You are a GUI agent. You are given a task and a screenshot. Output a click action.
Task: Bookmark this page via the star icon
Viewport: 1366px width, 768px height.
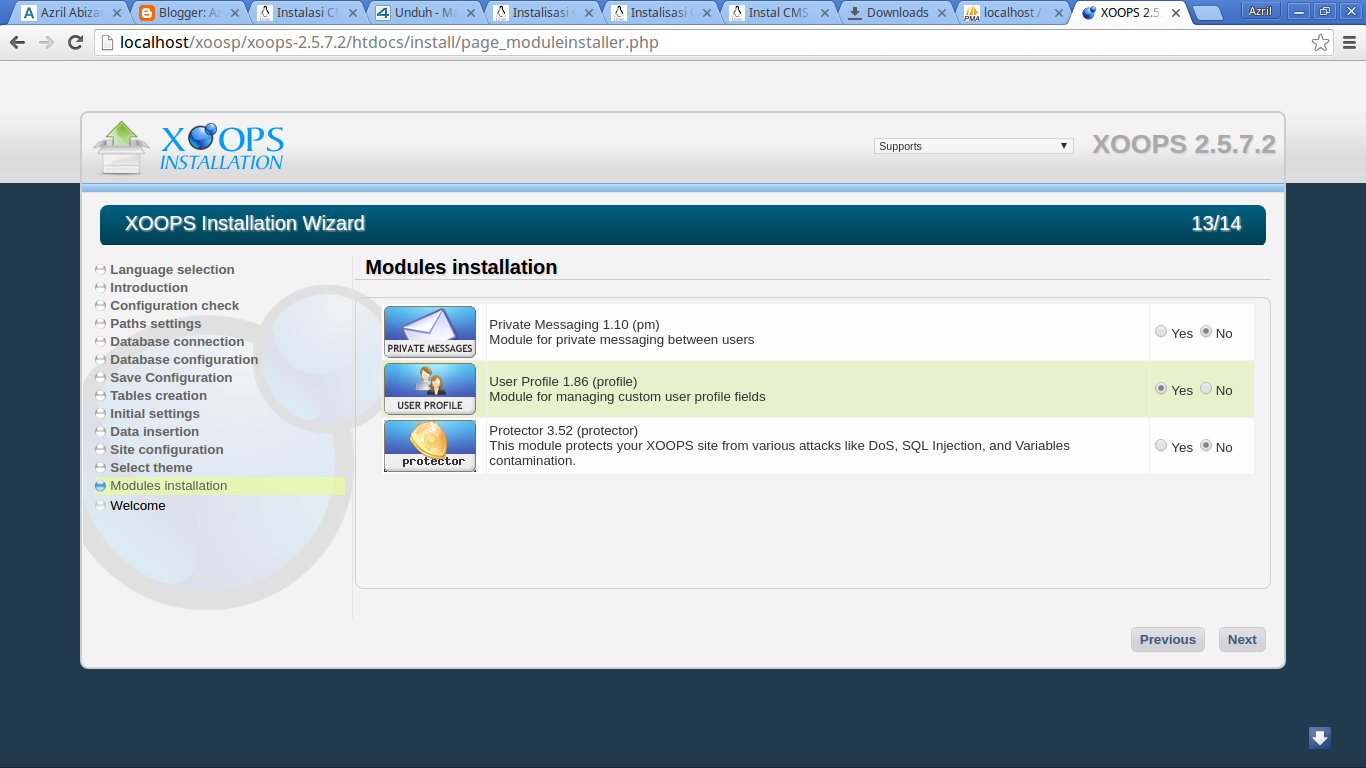1320,43
